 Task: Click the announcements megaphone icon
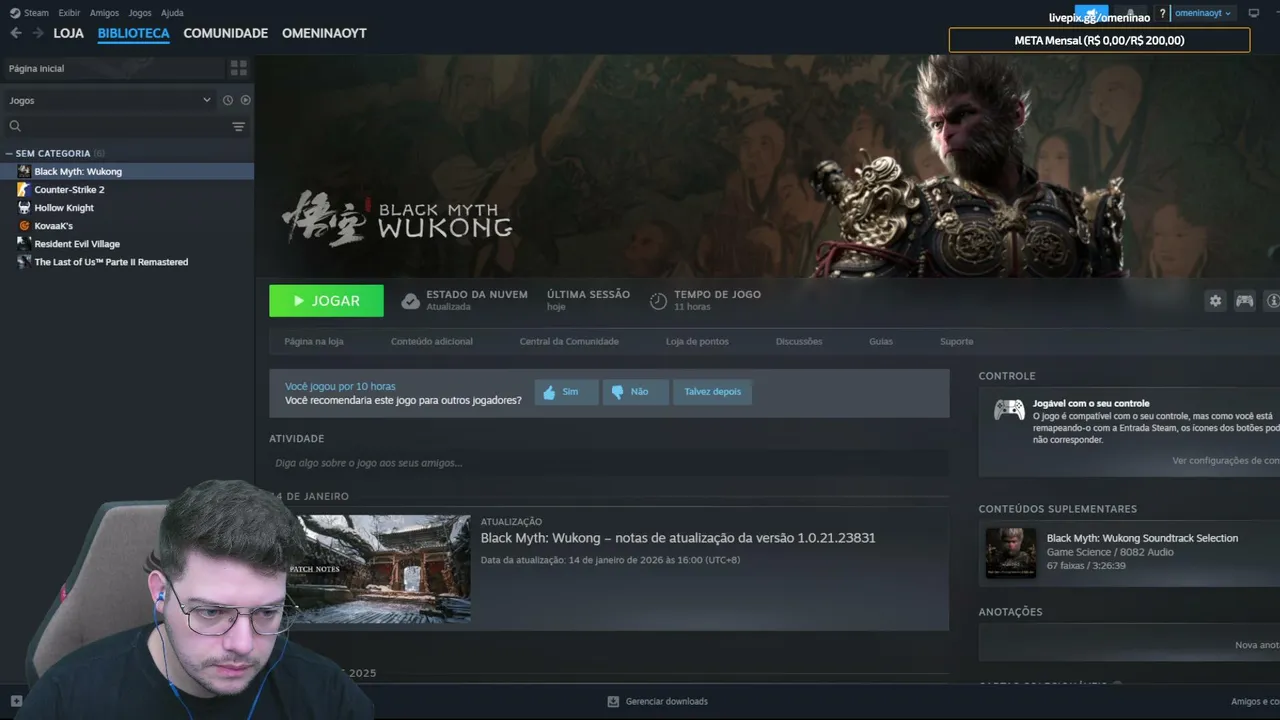tap(1091, 13)
